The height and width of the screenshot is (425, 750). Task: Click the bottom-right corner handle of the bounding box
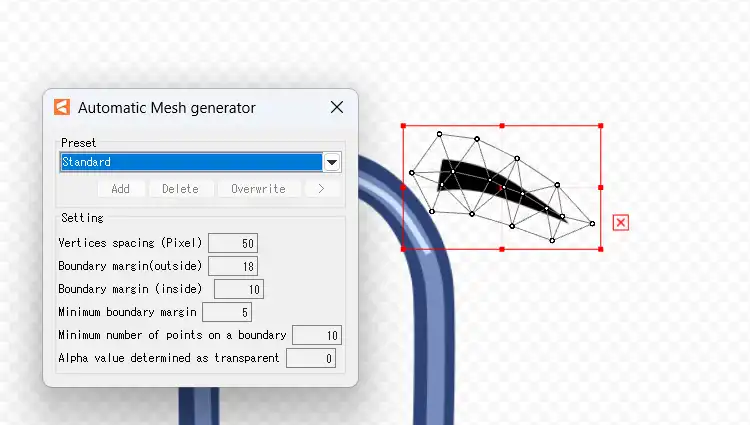click(x=600, y=248)
